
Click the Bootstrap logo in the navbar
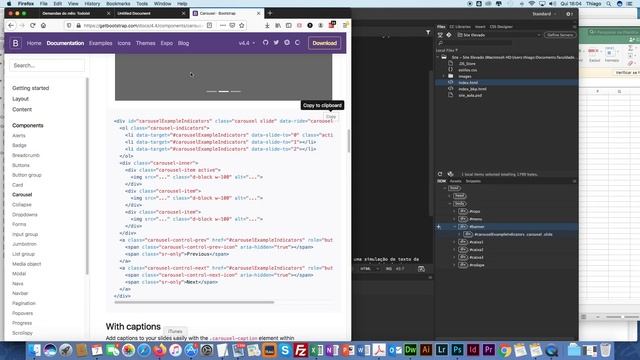click(16, 43)
